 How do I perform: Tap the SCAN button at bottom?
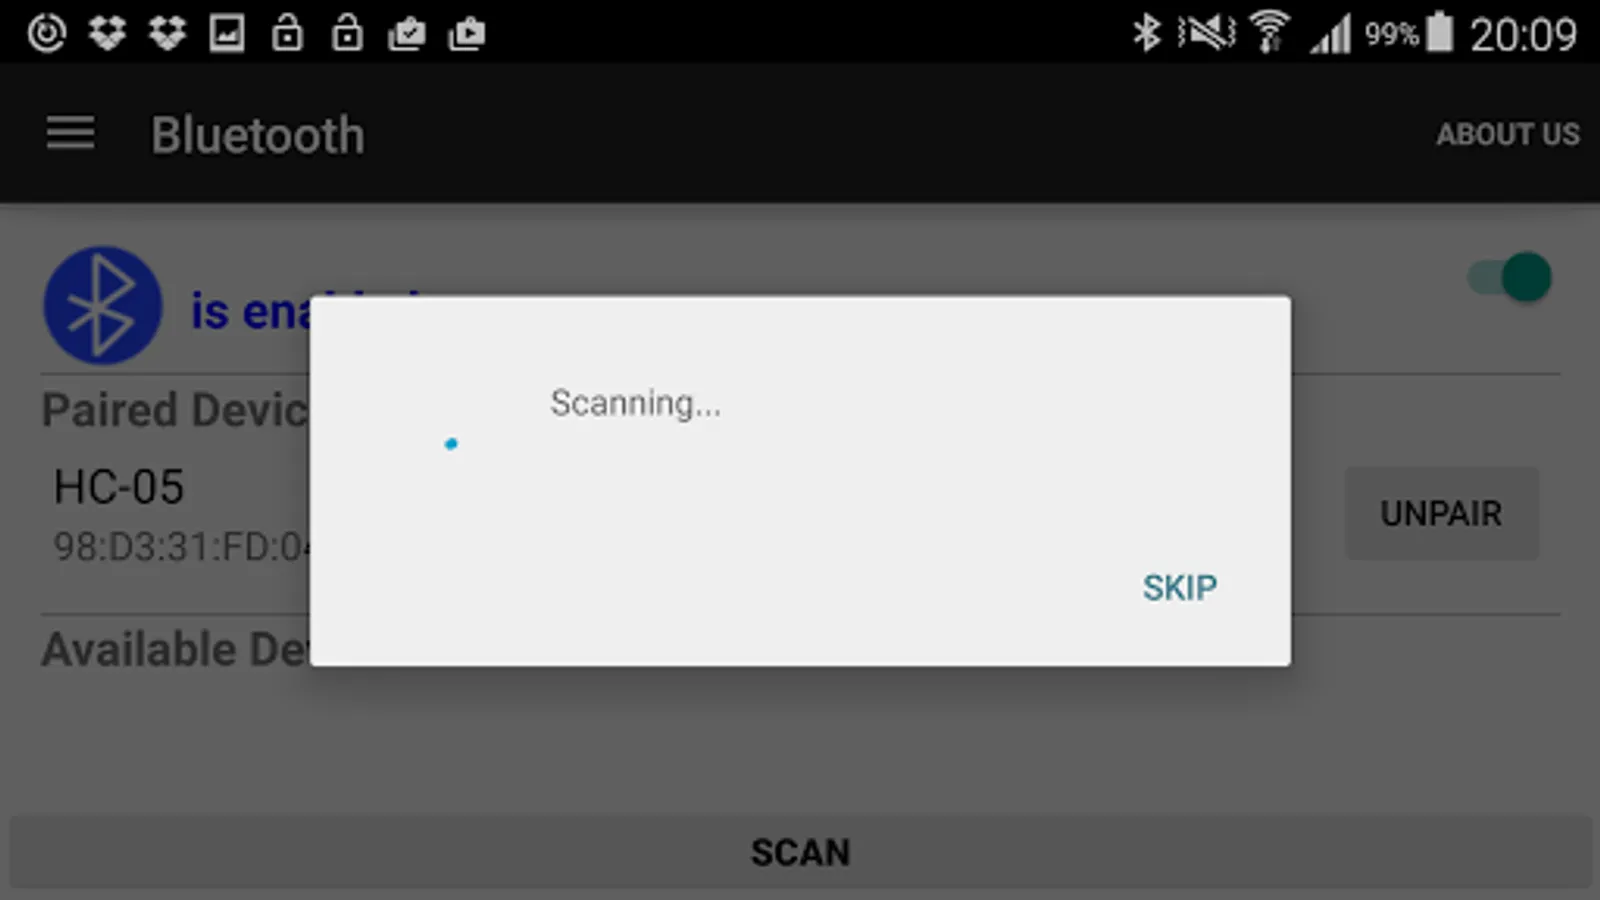point(800,852)
